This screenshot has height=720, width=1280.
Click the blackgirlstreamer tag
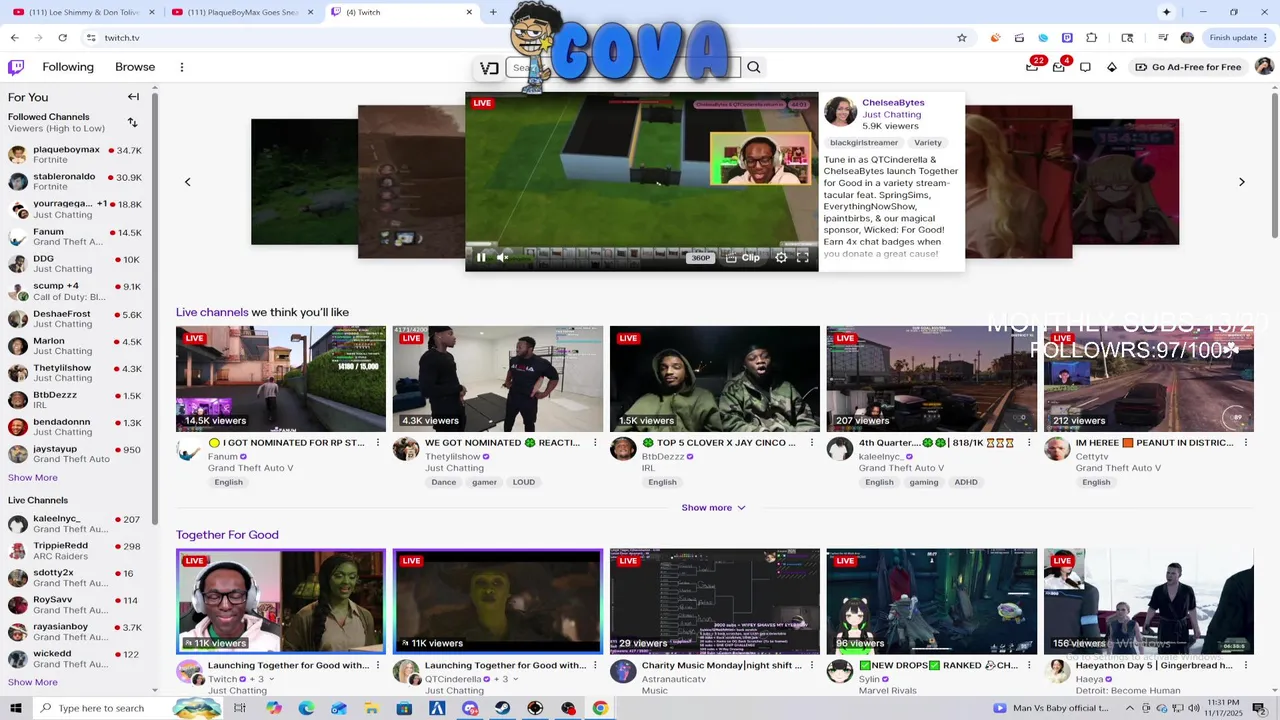click(x=864, y=143)
